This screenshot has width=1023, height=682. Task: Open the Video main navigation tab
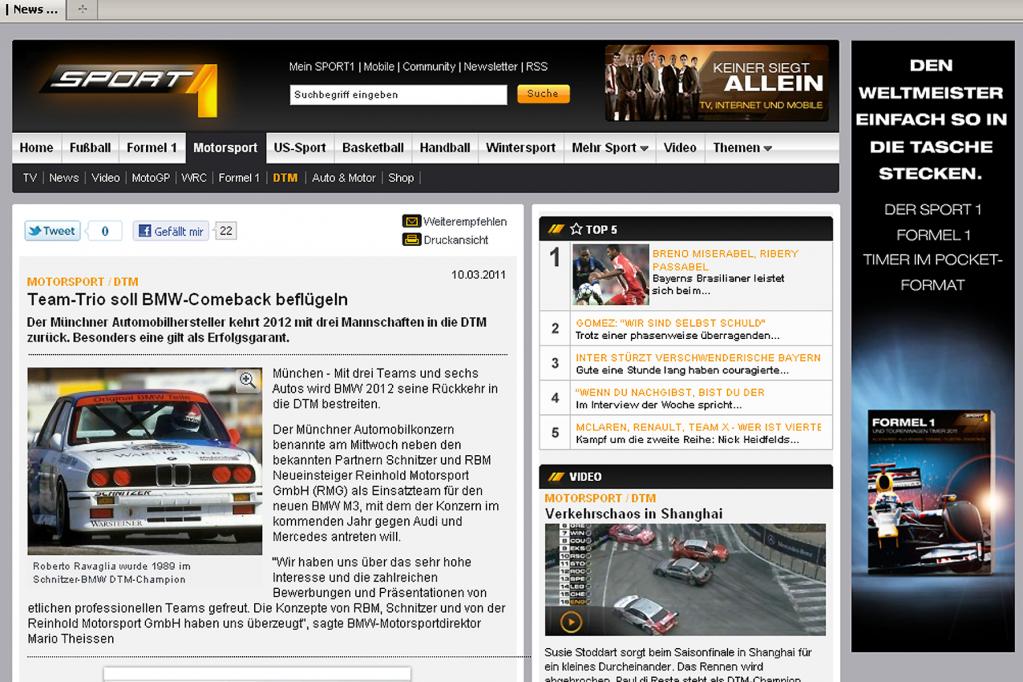(x=680, y=148)
